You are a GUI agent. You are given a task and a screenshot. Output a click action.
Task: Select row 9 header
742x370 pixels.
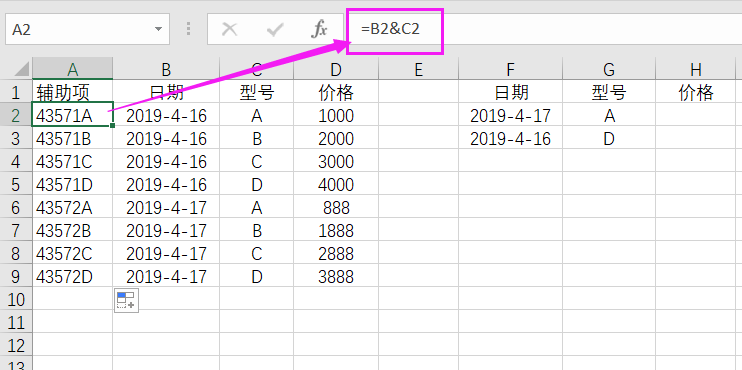tap(16, 276)
